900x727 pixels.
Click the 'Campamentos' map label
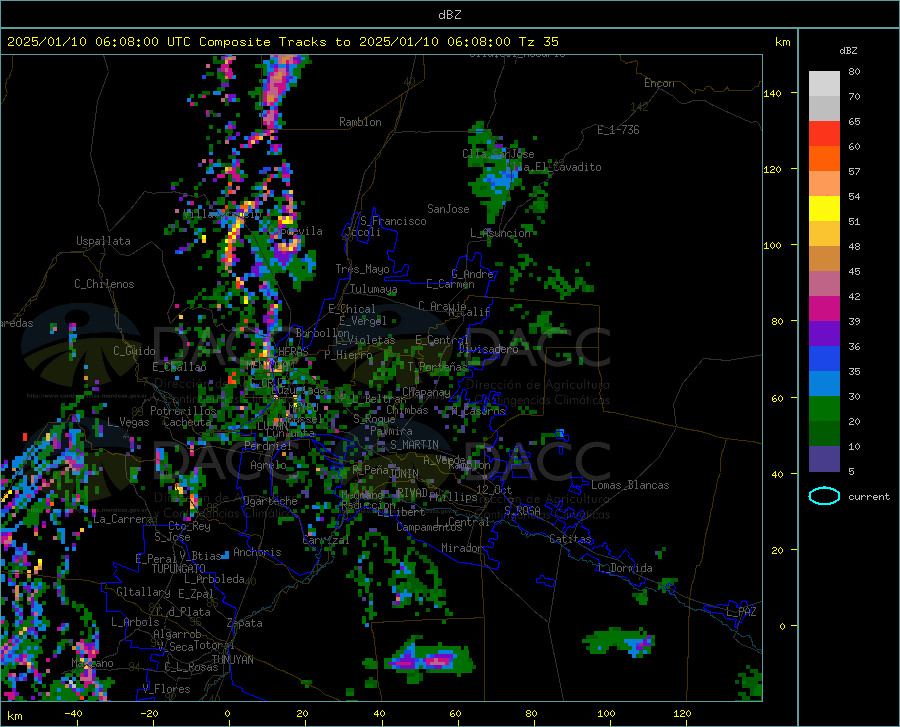(x=429, y=527)
